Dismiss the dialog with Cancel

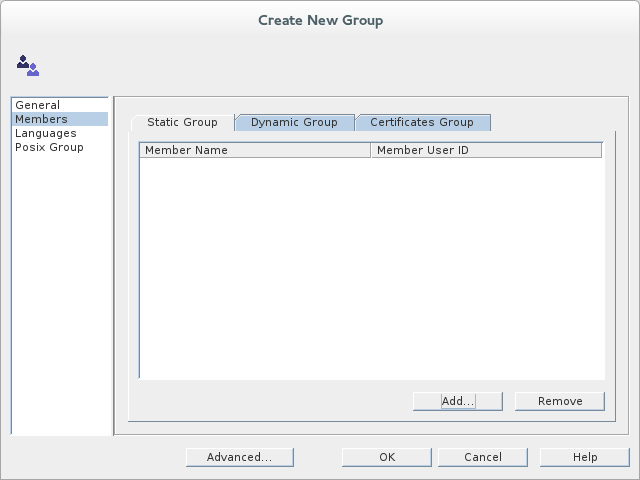[483, 457]
